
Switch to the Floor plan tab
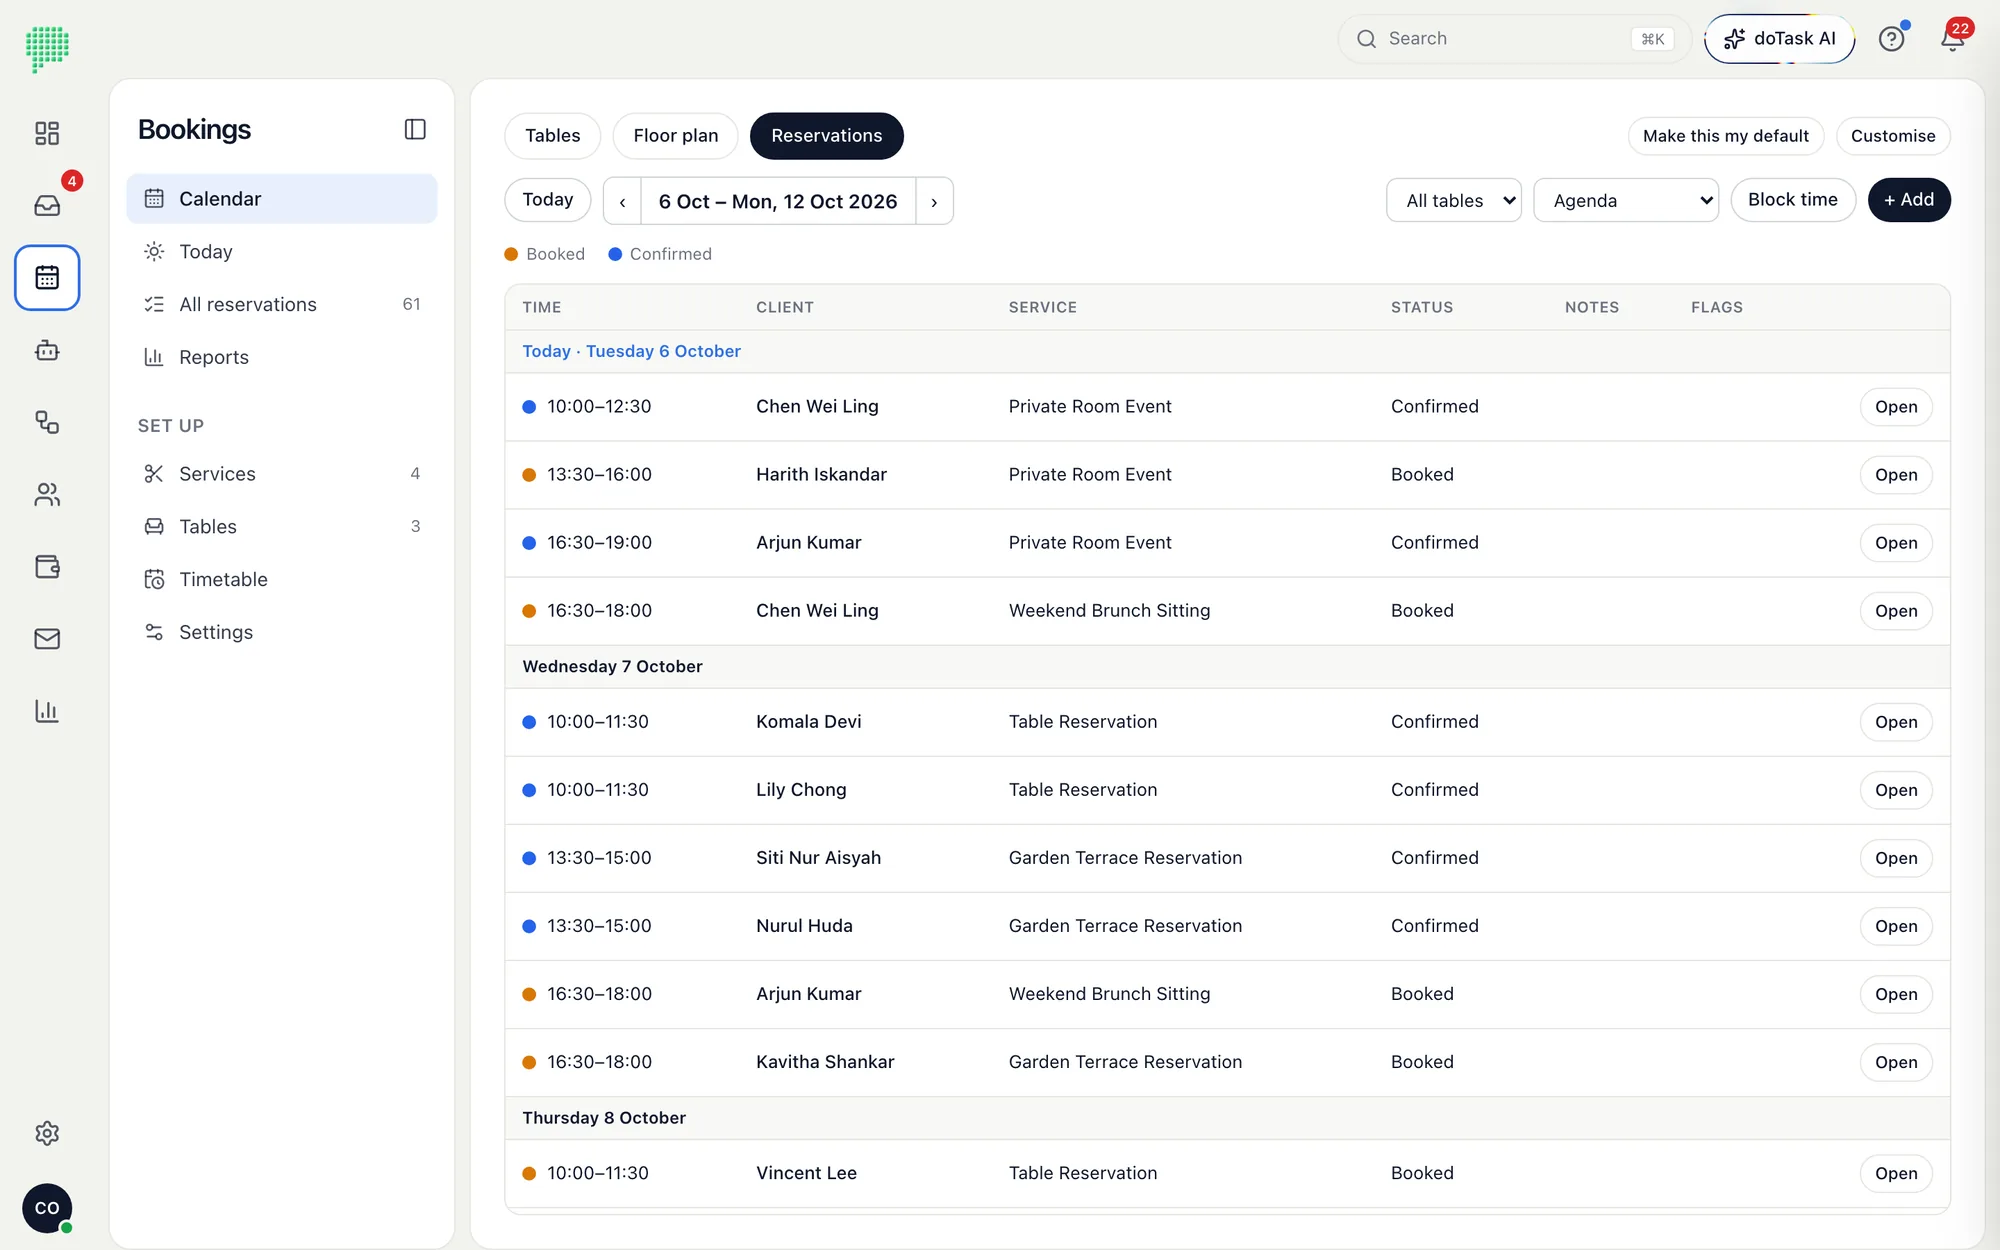[676, 136]
